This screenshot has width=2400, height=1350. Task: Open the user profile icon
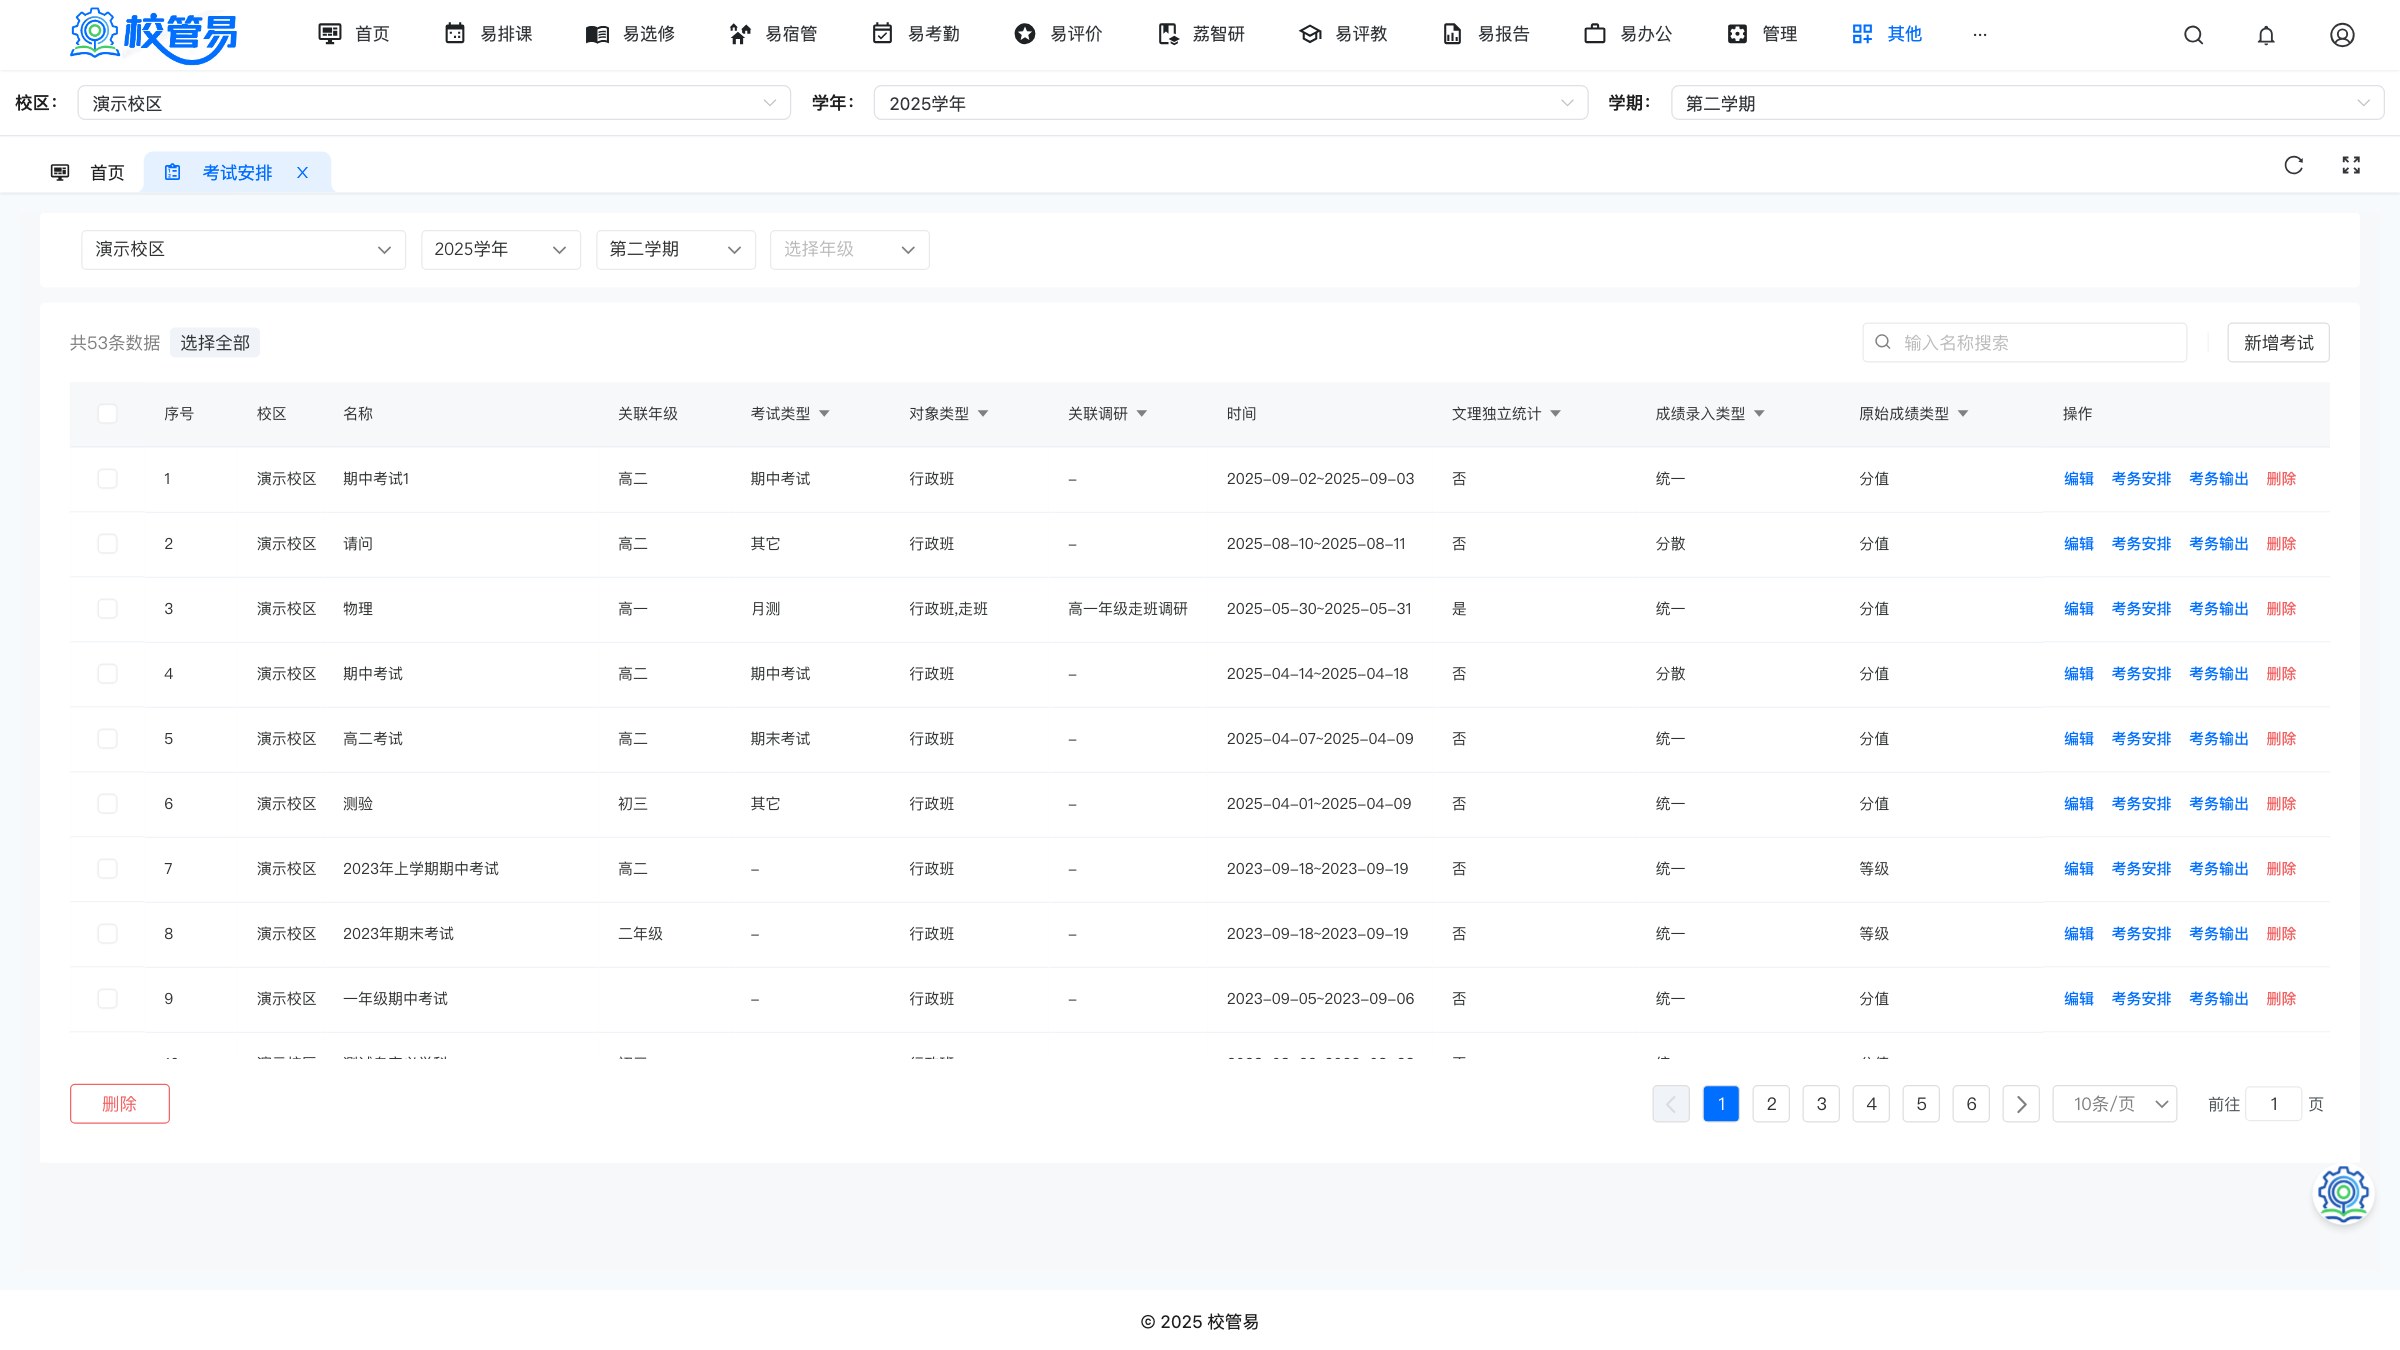[2342, 35]
